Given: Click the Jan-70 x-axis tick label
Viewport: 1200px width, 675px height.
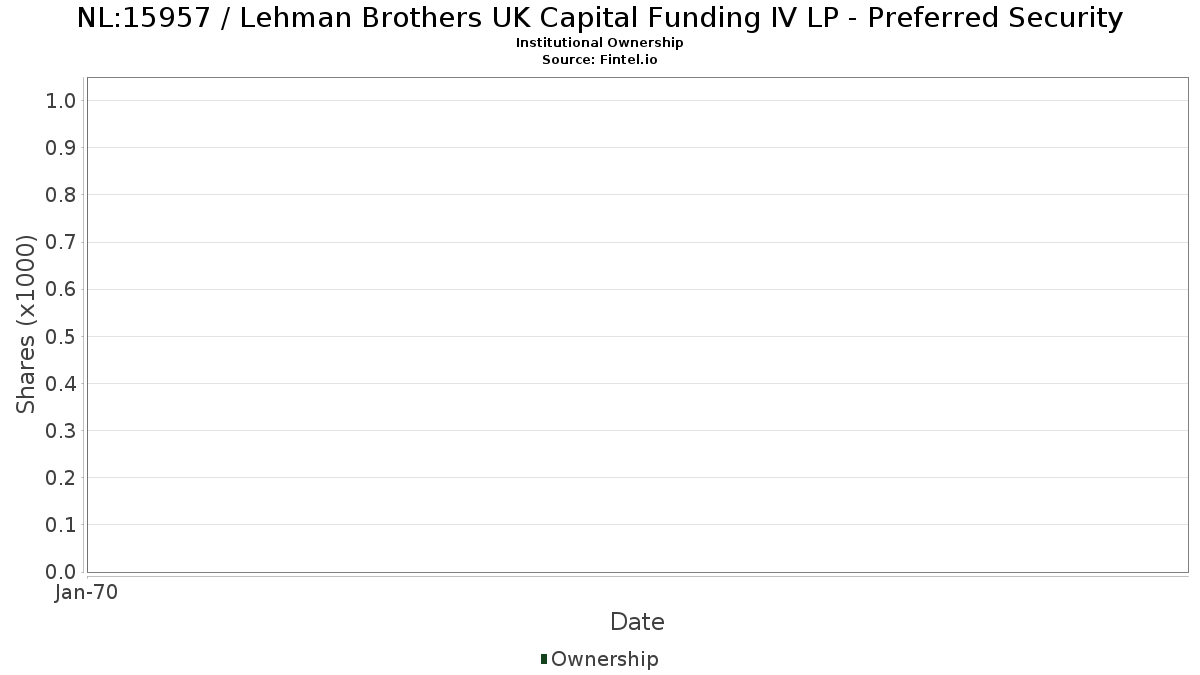Looking at the screenshot, I should 87,593.
